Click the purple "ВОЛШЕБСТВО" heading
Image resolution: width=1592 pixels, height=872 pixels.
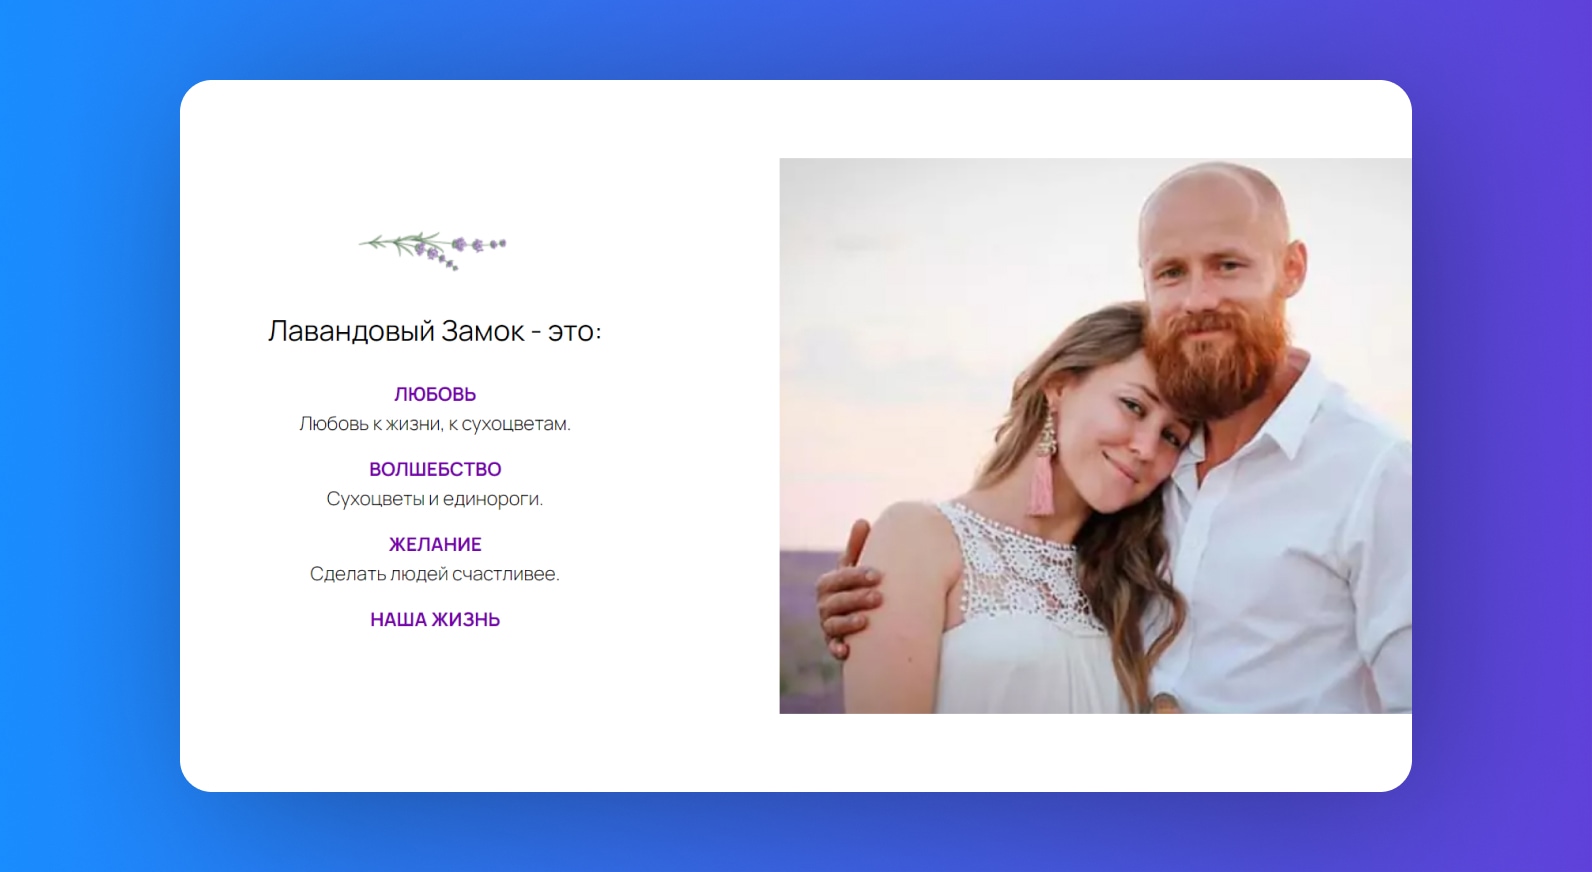[435, 469]
